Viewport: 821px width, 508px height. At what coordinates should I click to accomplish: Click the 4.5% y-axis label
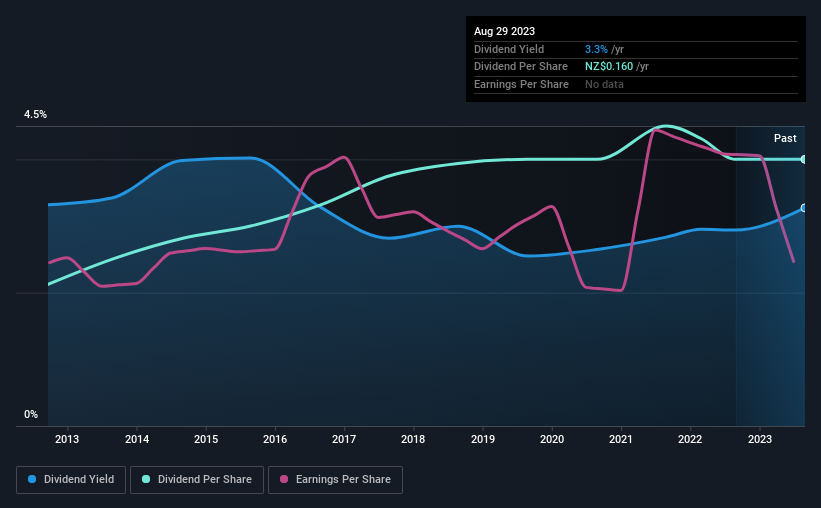tap(35, 114)
